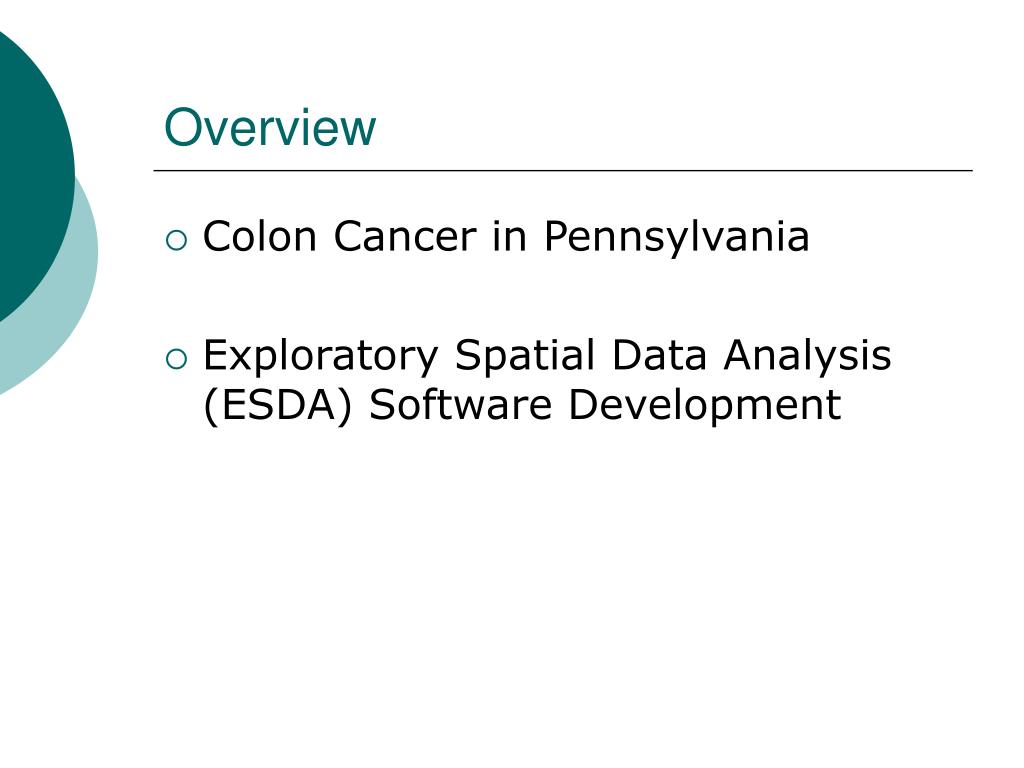
Task: Click the (ESDA) acronym text
Action: tap(278, 406)
